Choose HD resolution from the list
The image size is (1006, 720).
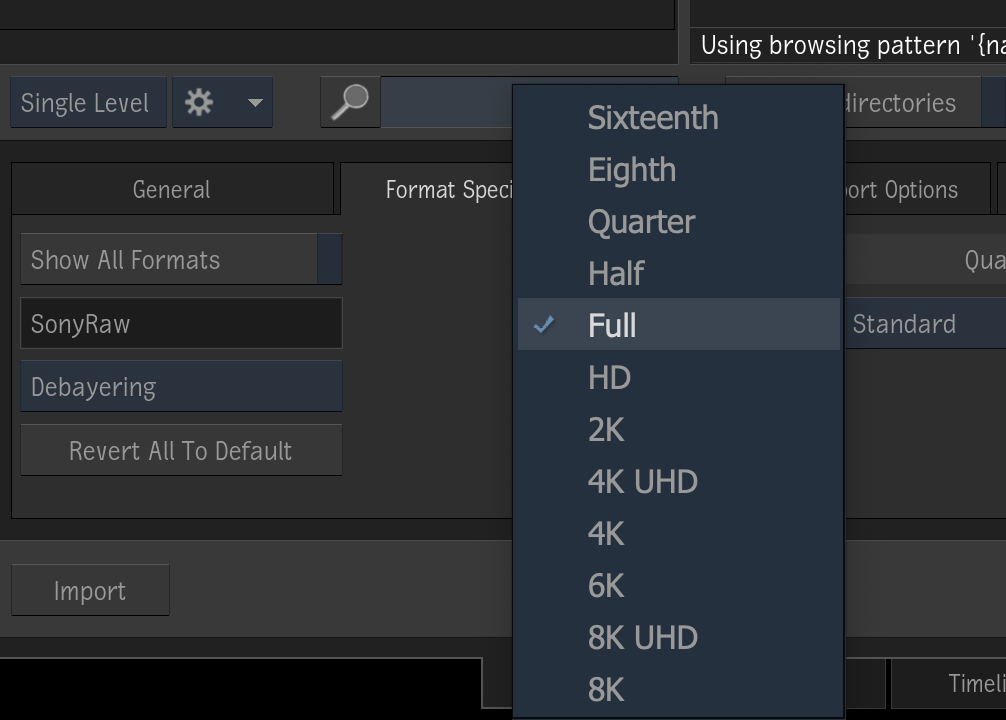(x=609, y=378)
